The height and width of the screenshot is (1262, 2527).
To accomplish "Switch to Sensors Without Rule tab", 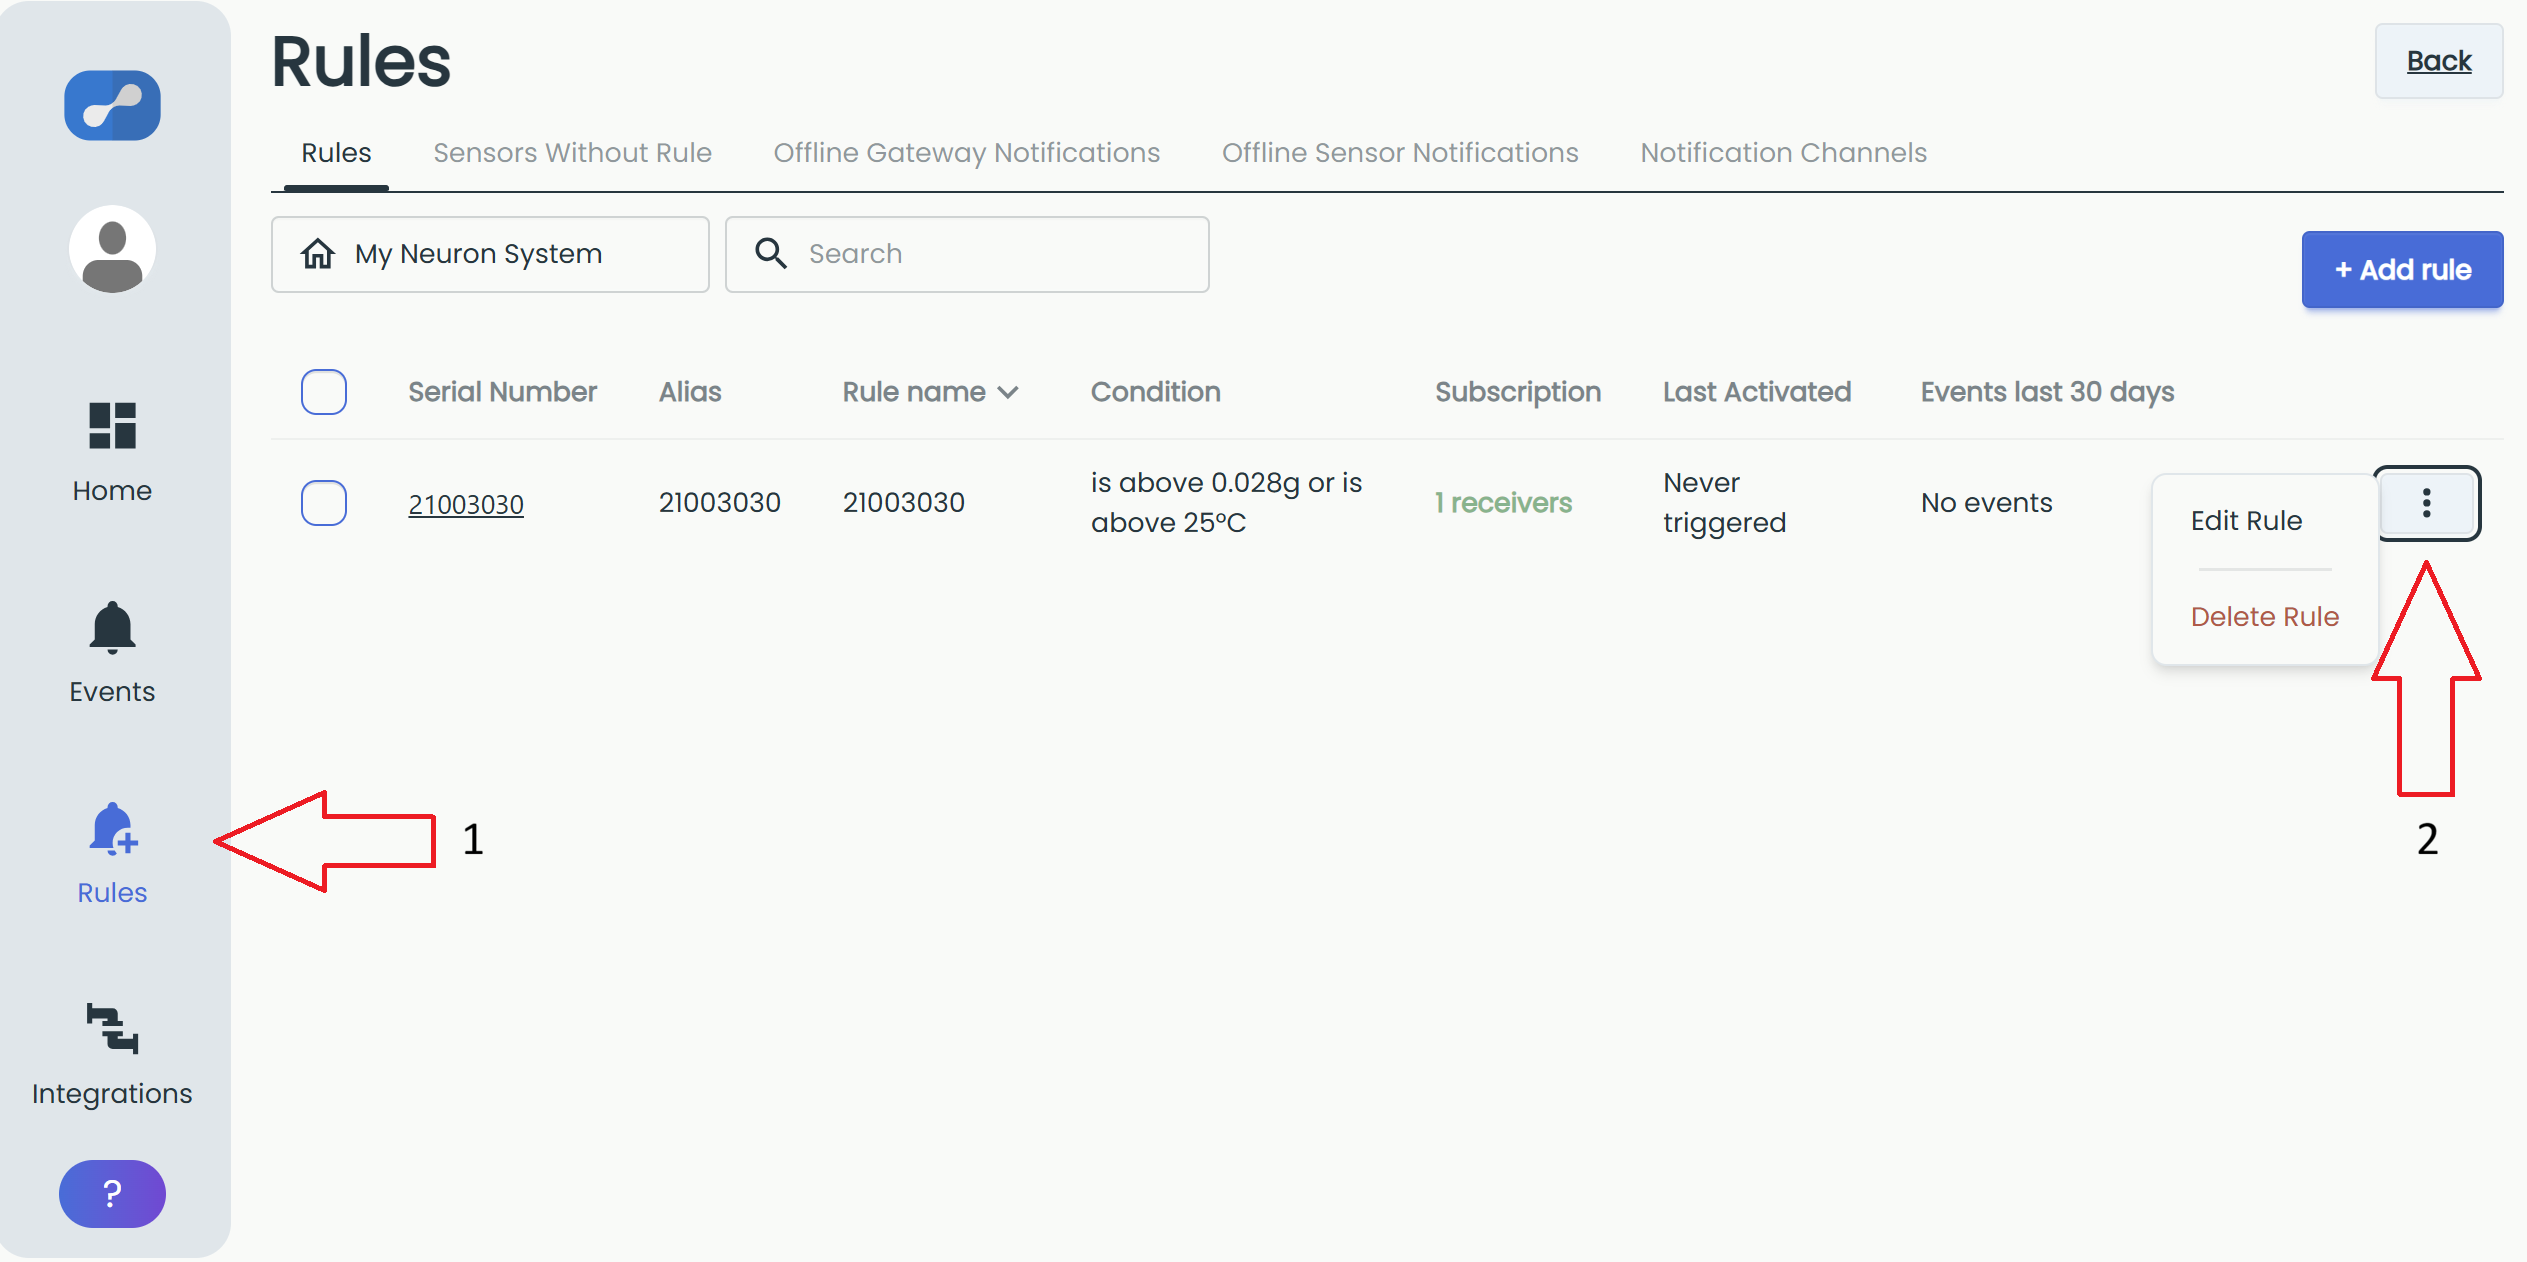I will click(572, 153).
